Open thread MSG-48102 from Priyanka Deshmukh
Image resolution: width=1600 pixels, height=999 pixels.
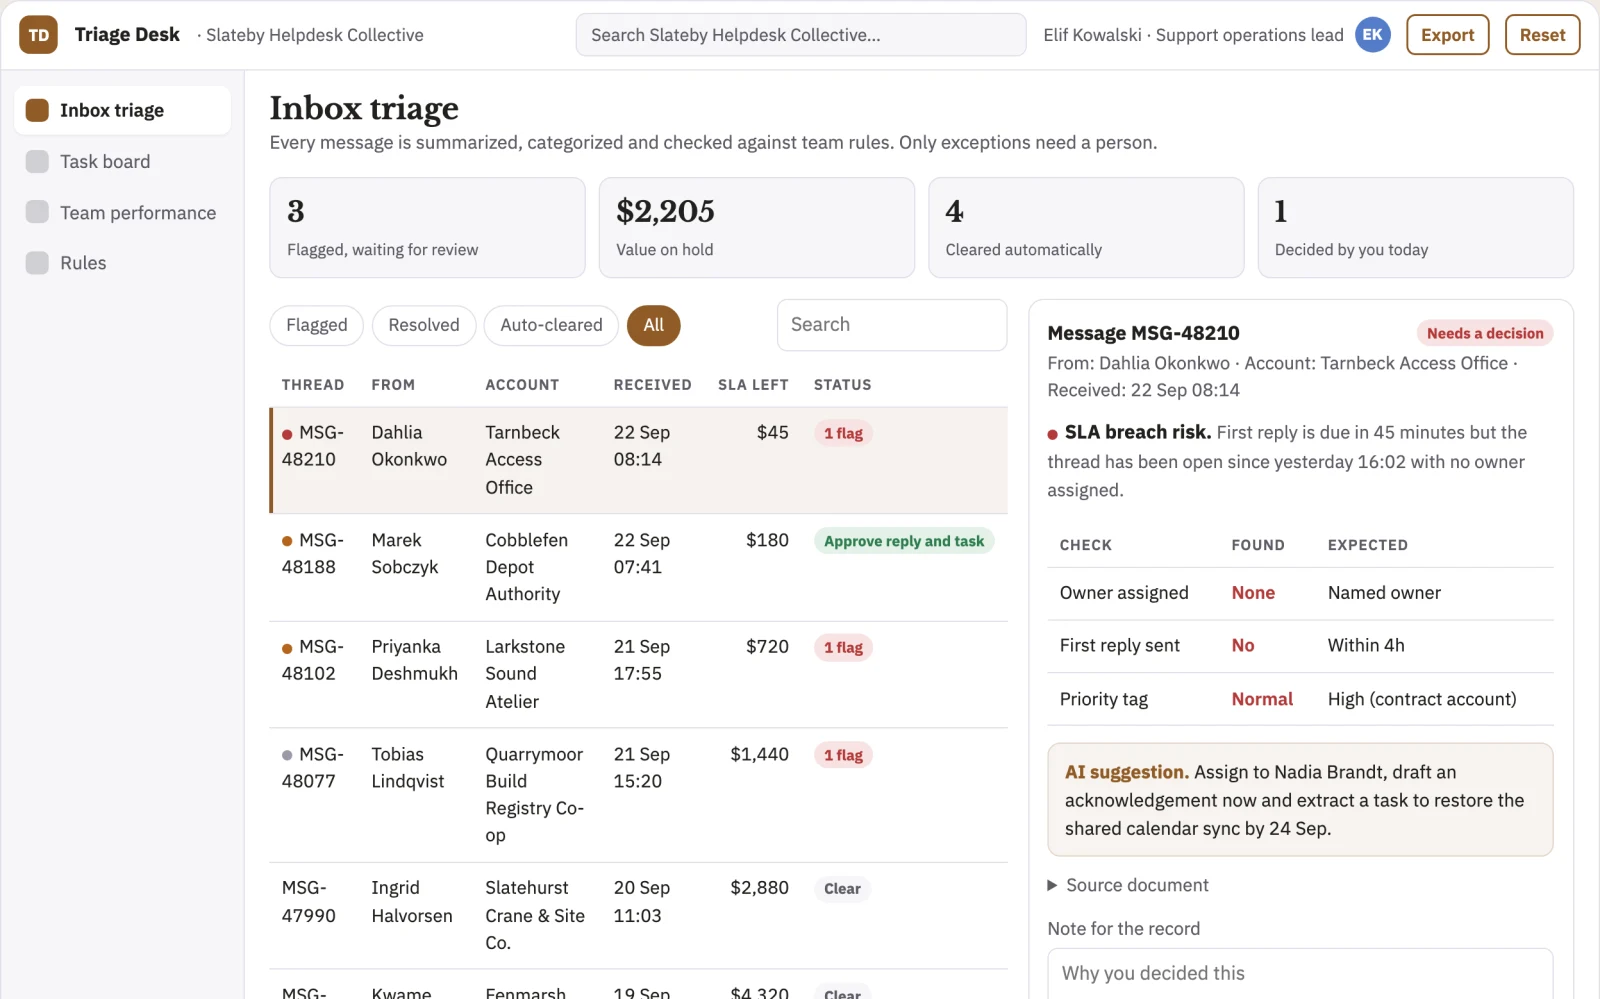(x=639, y=674)
